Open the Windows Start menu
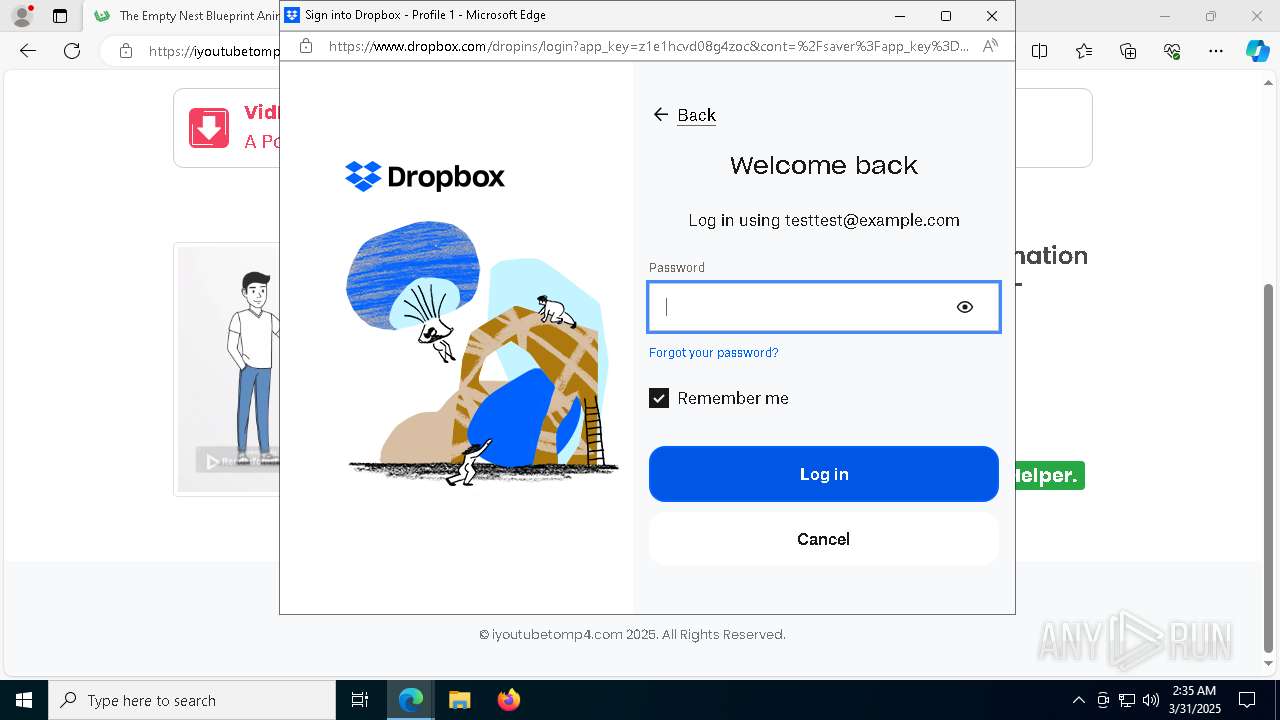 tap(24, 700)
